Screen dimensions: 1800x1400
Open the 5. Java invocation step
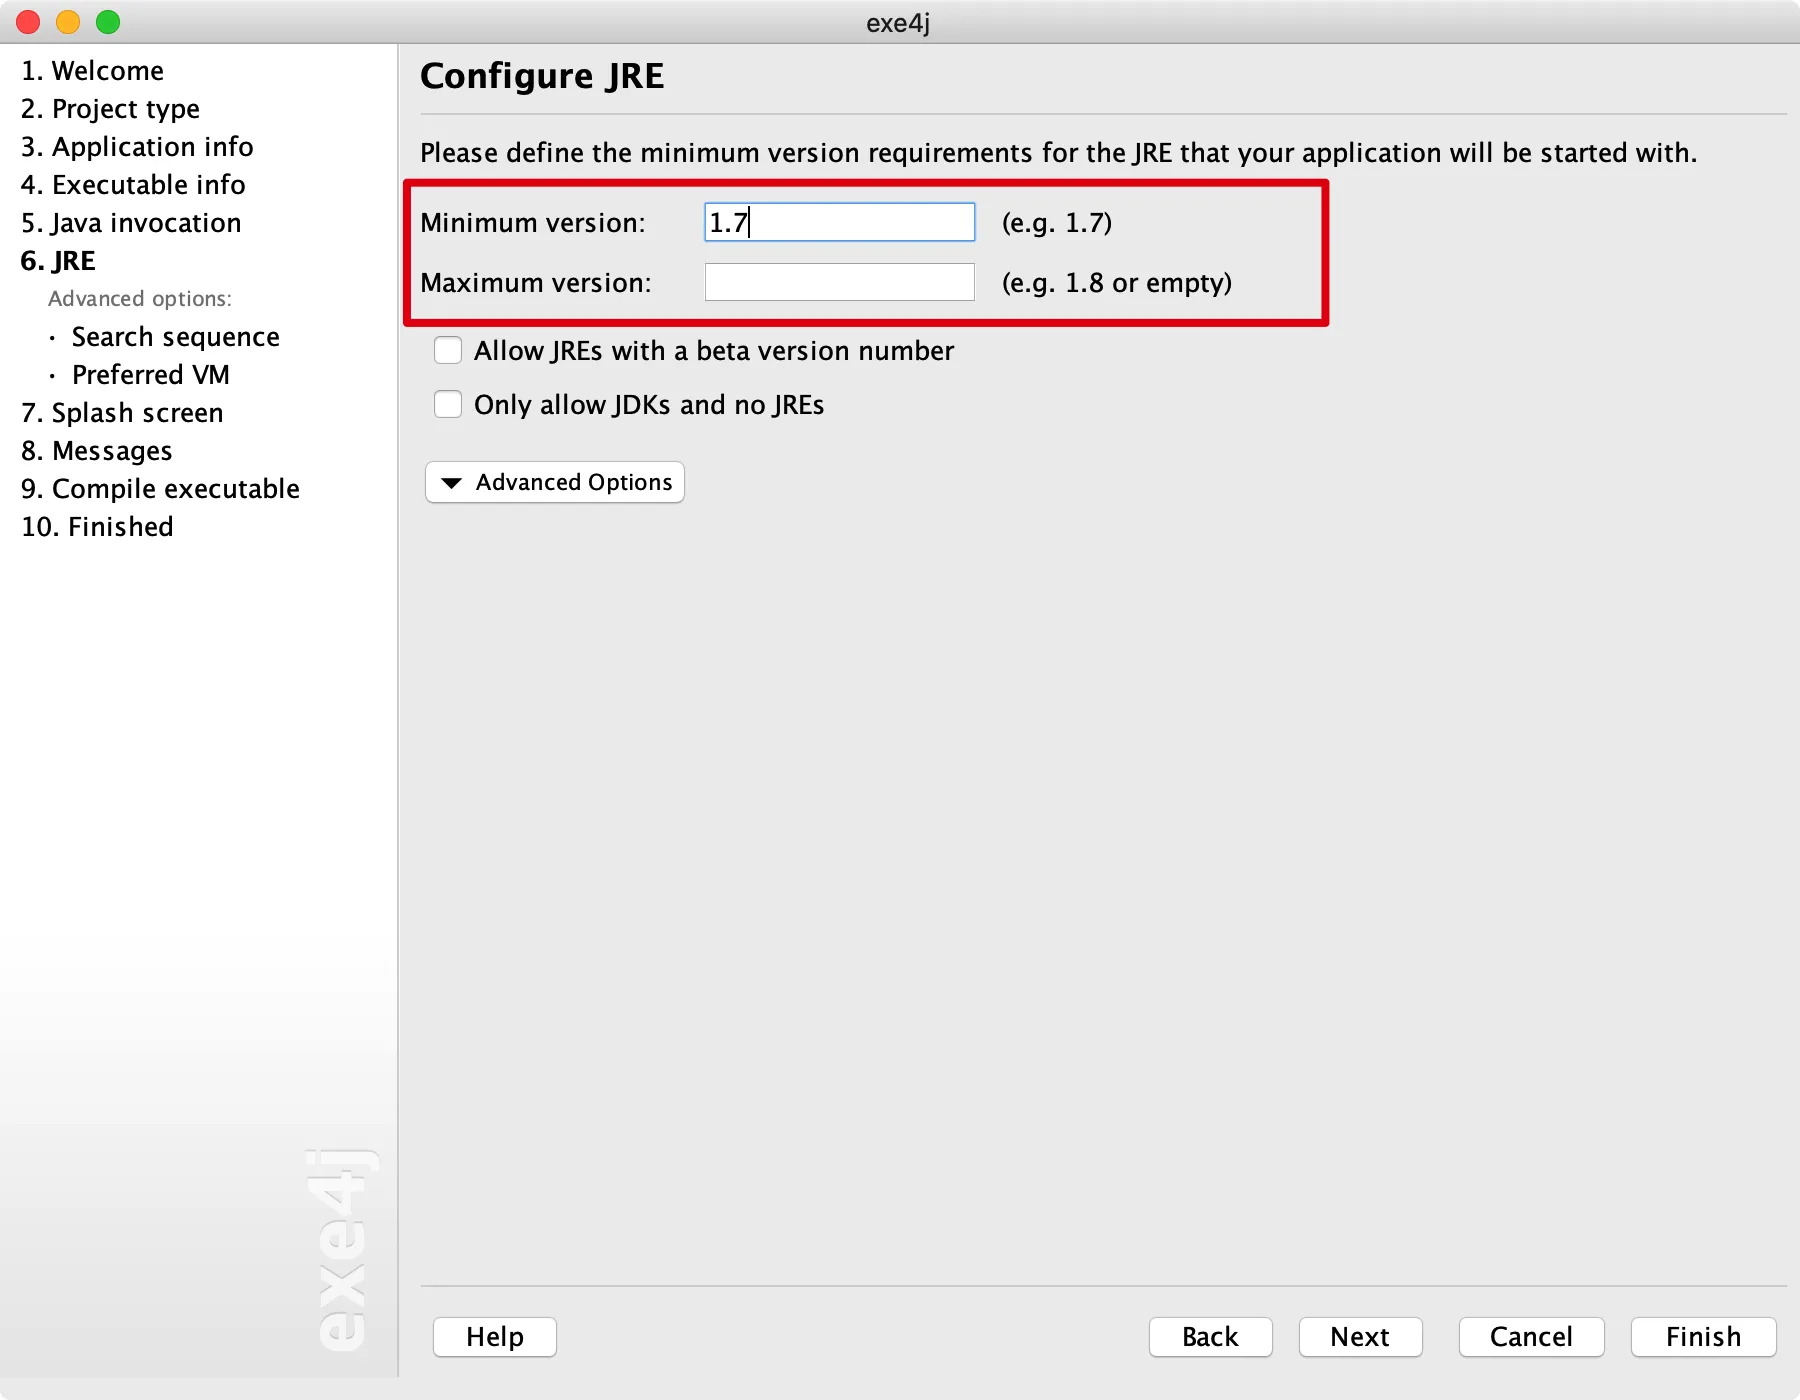(x=132, y=223)
